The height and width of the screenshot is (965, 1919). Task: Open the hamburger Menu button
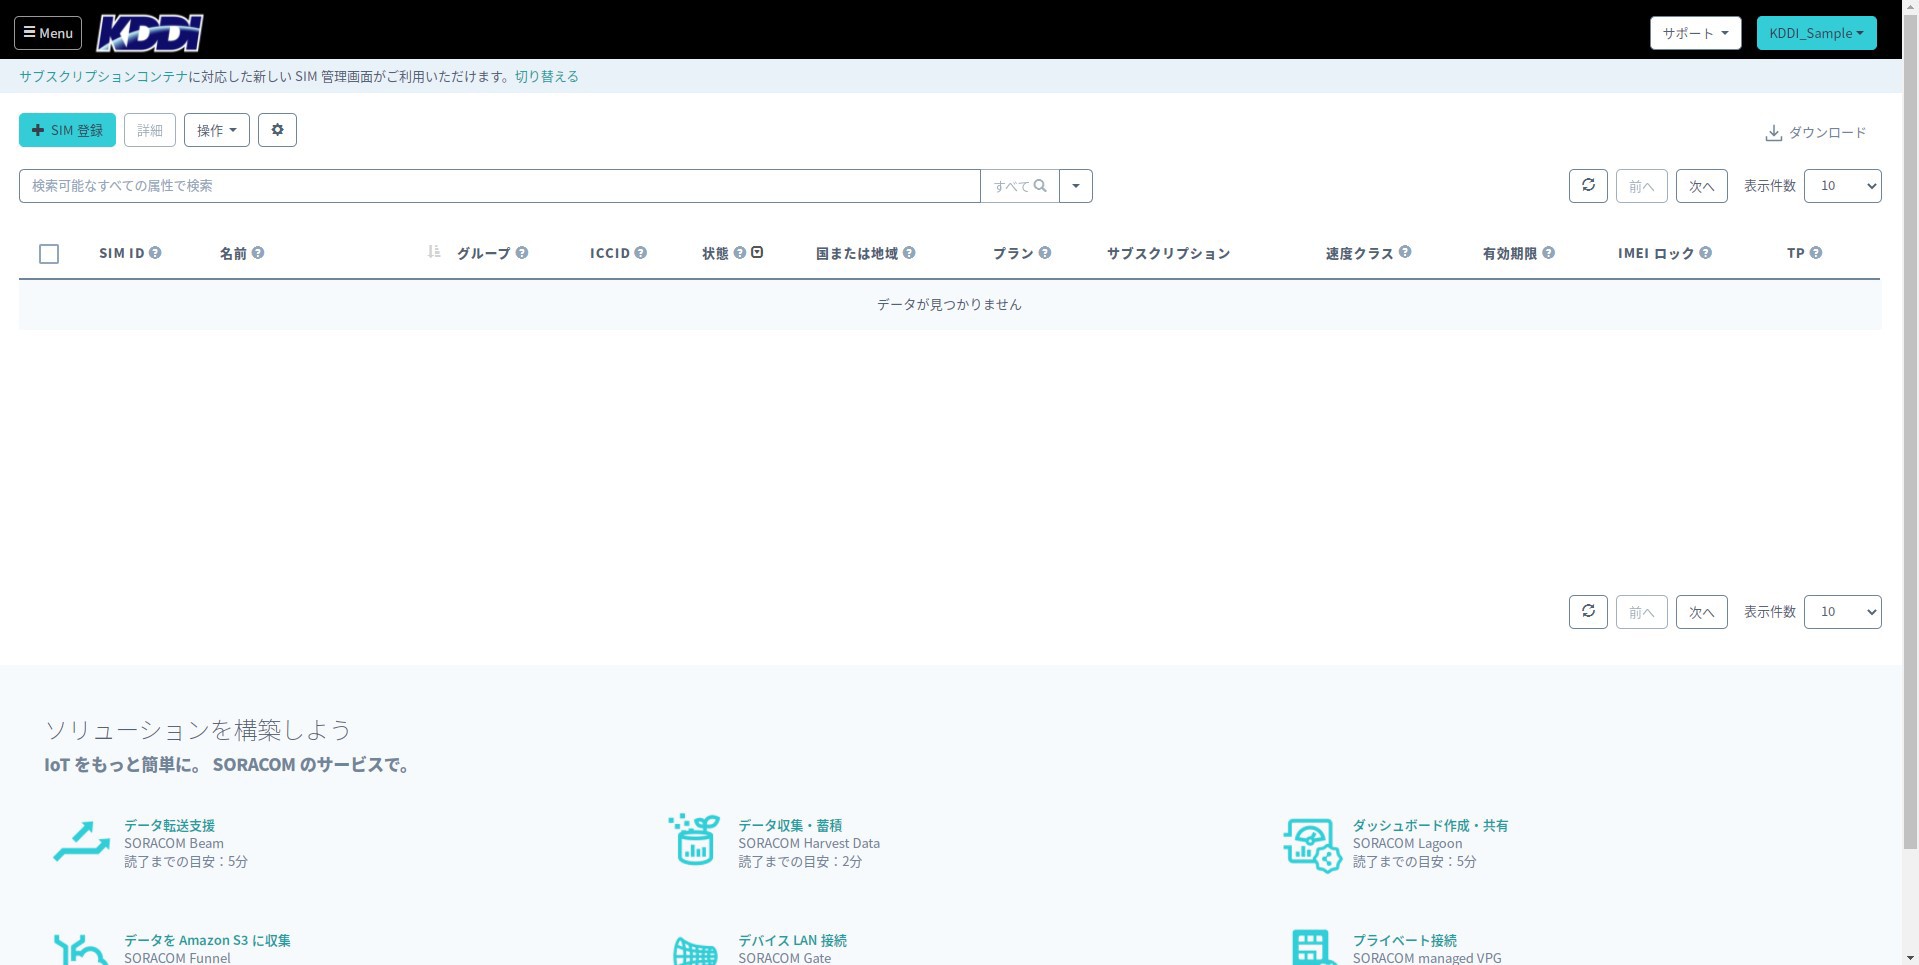(x=48, y=33)
